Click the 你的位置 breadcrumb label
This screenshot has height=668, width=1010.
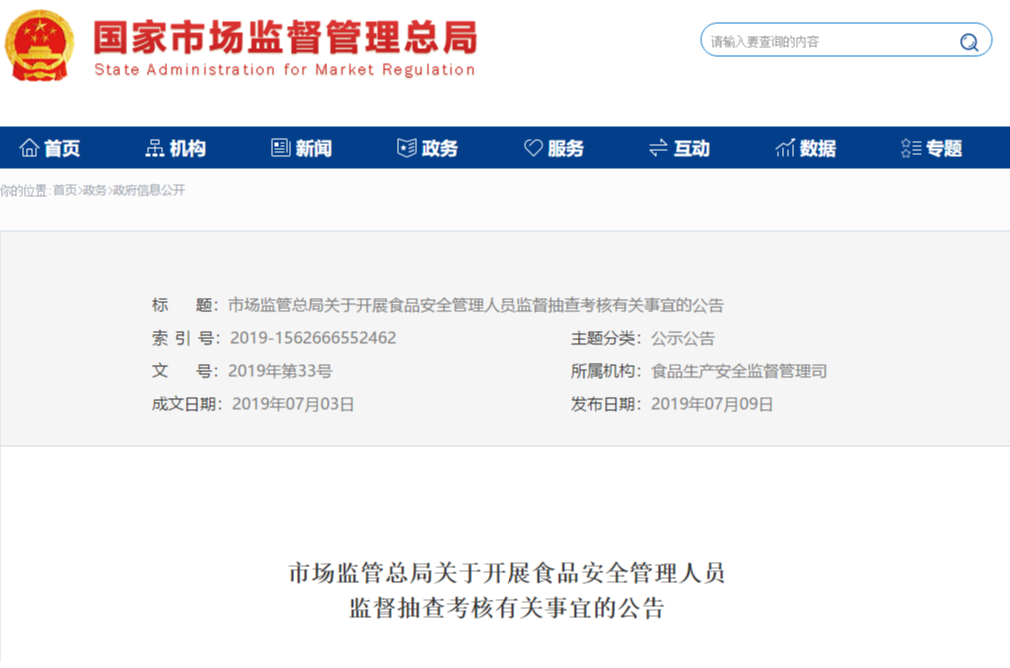click(23, 190)
